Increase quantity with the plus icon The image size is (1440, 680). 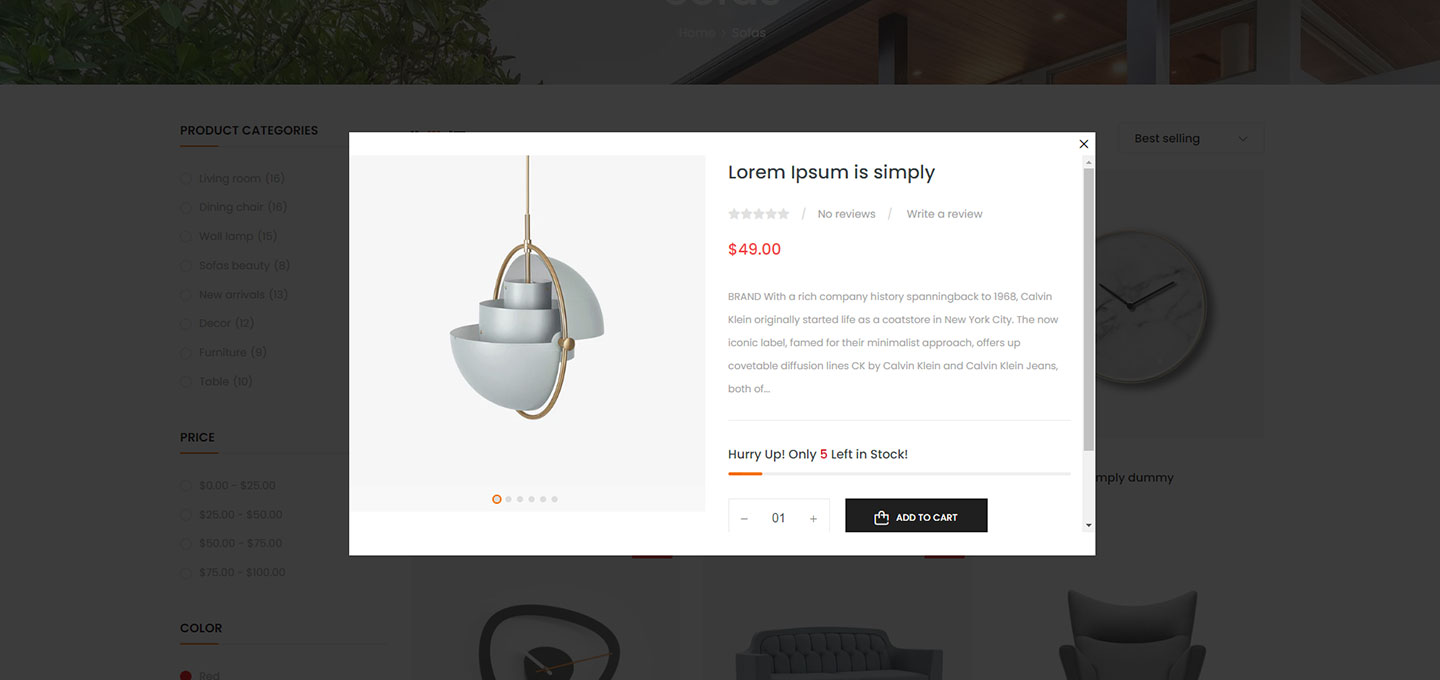click(813, 518)
